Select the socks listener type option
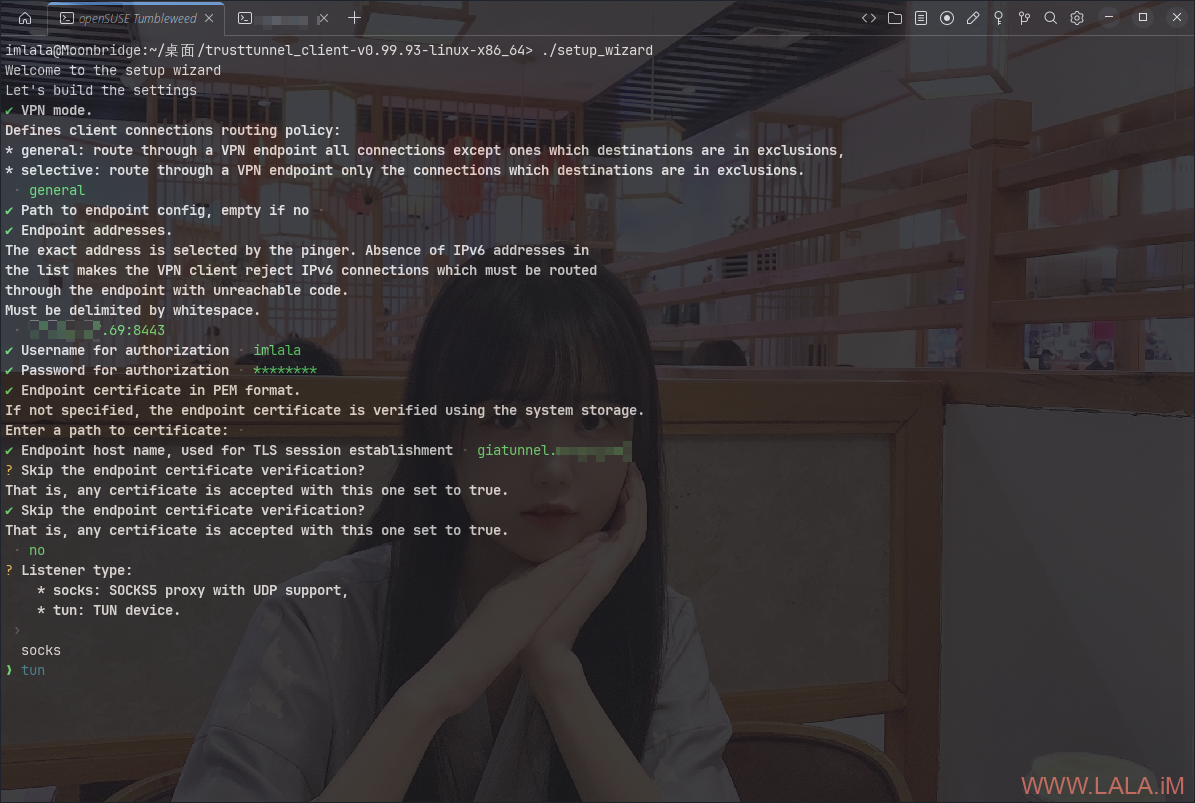The height and width of the screenshot is (803, 1195). 41,650
